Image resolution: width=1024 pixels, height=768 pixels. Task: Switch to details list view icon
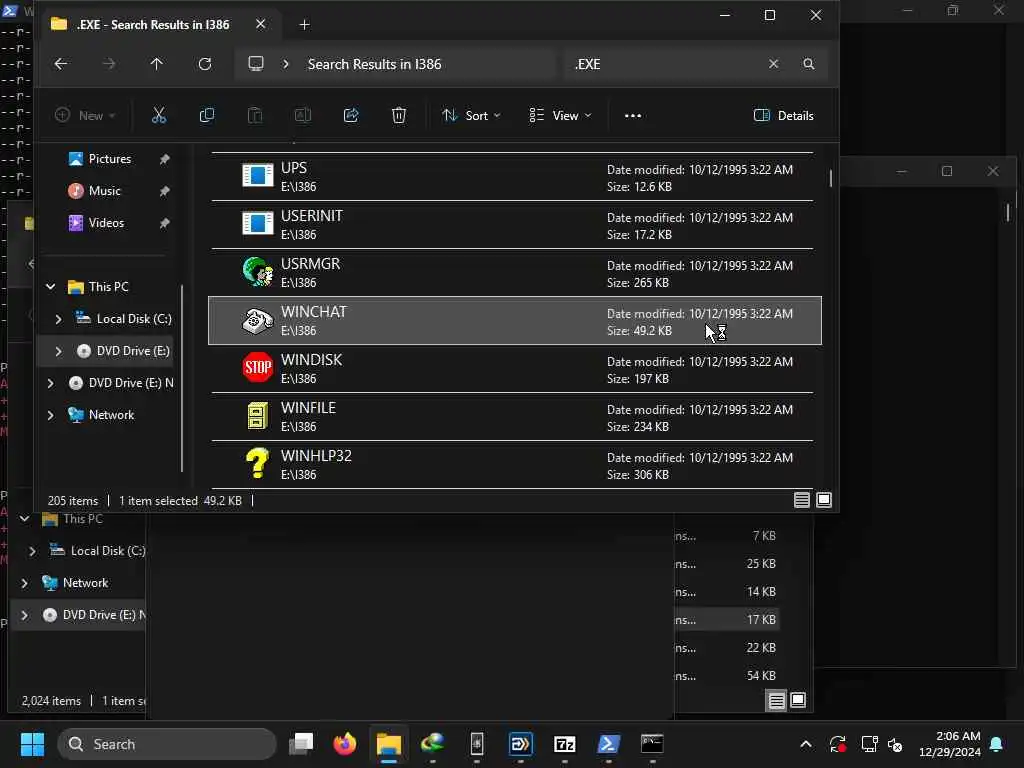pyautogui.click(x=801, y=500)
